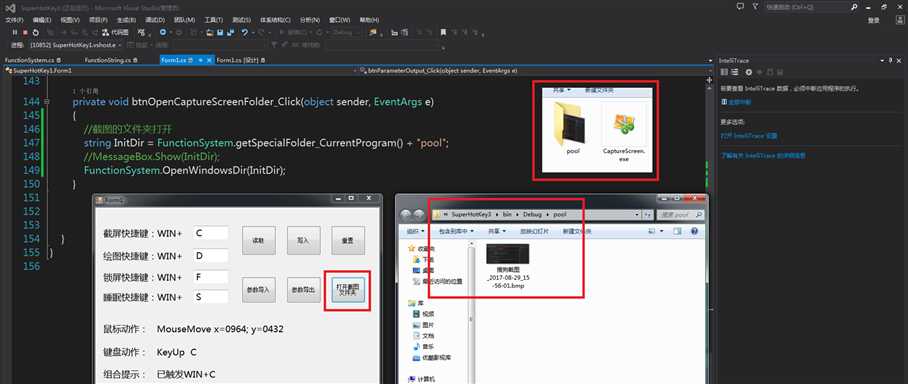Click Explorer forward navigation arrow
Viewport: 908px width, 384px height.
pos(419,214)
